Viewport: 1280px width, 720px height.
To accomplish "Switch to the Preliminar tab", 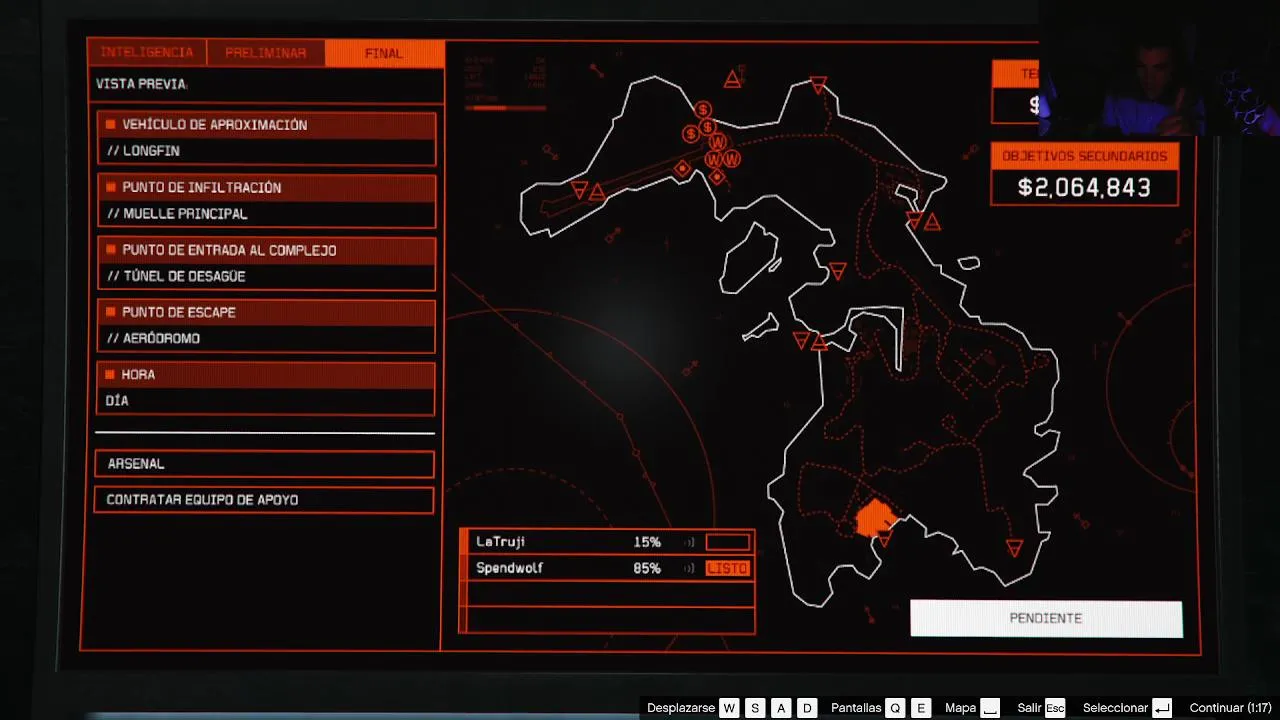I will click(265, 53).
